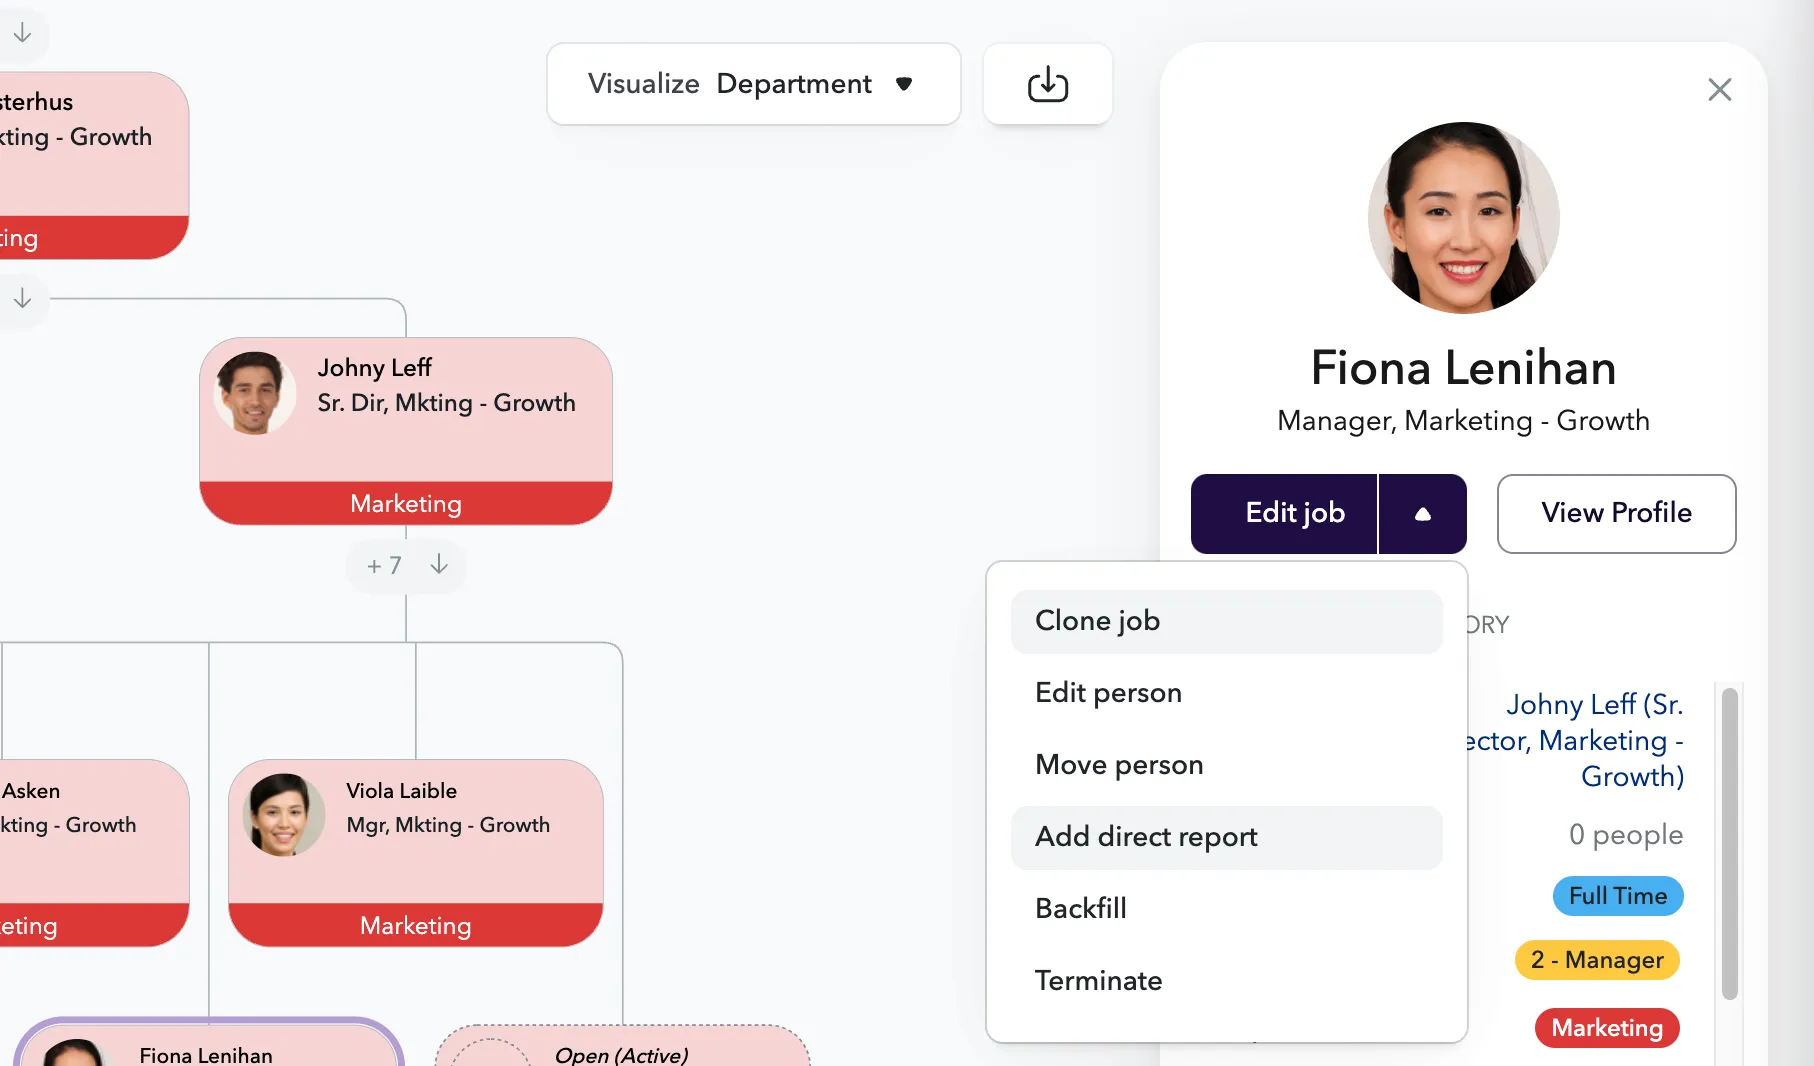Click the download chart icon button
Viewport: 1814px width, 1066px height.
point(1047,84)
